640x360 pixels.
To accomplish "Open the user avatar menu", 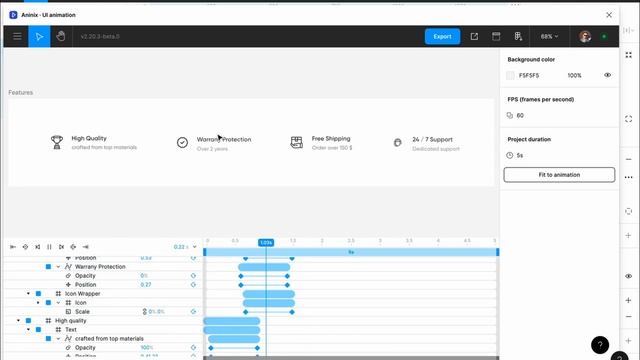I will [585, 36].
